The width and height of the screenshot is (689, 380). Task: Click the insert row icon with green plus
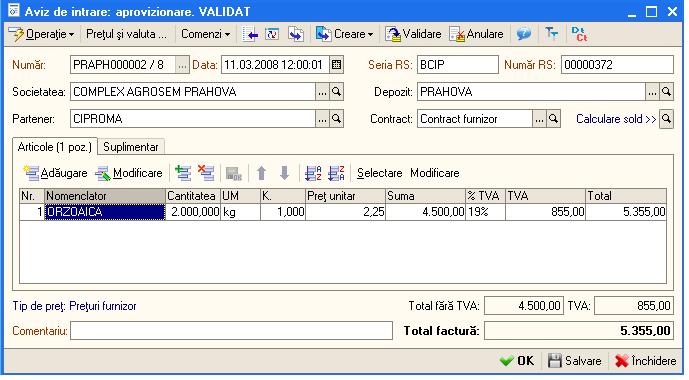183,173
